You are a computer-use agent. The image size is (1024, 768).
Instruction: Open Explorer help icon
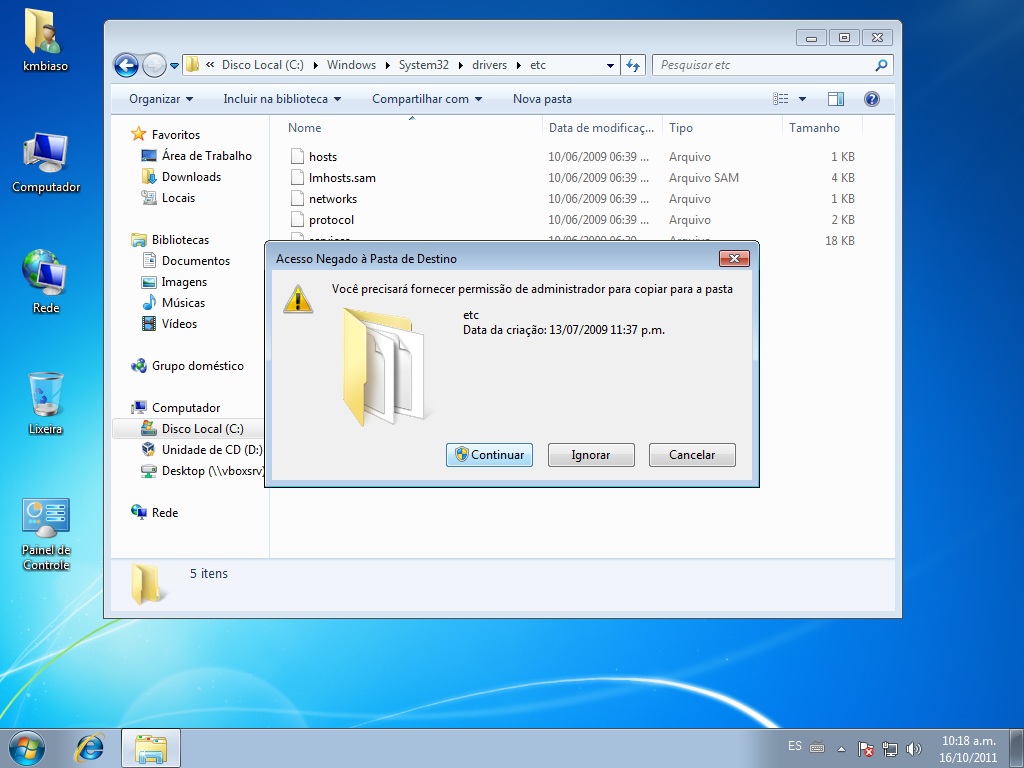(872, 99)
